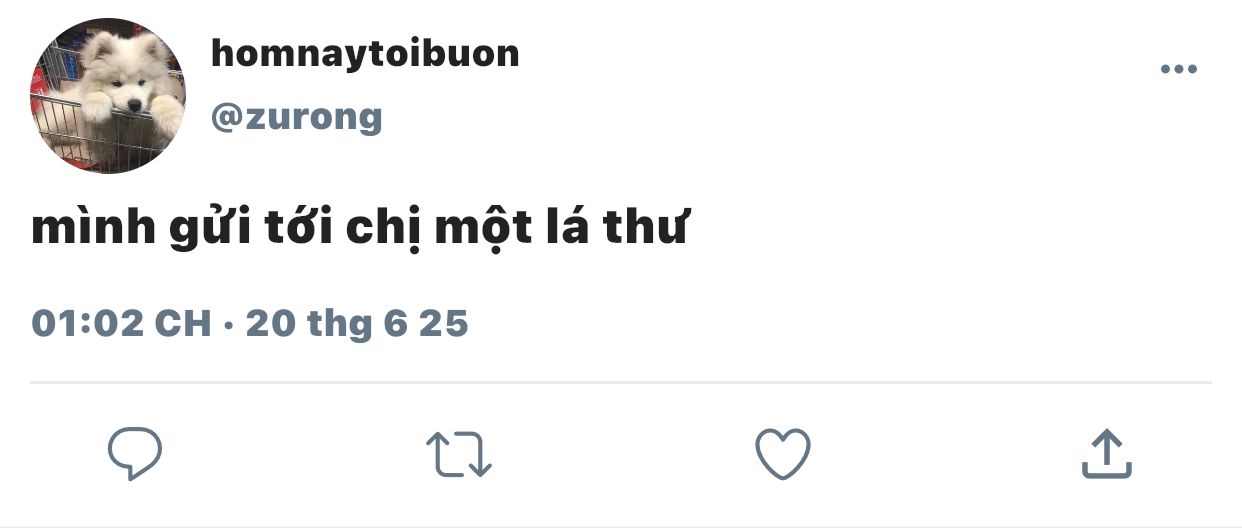This screenshot has width=1242, height=528.
Task: Open the share sheet with upload arrow icon
Action: click(1107, 454)
